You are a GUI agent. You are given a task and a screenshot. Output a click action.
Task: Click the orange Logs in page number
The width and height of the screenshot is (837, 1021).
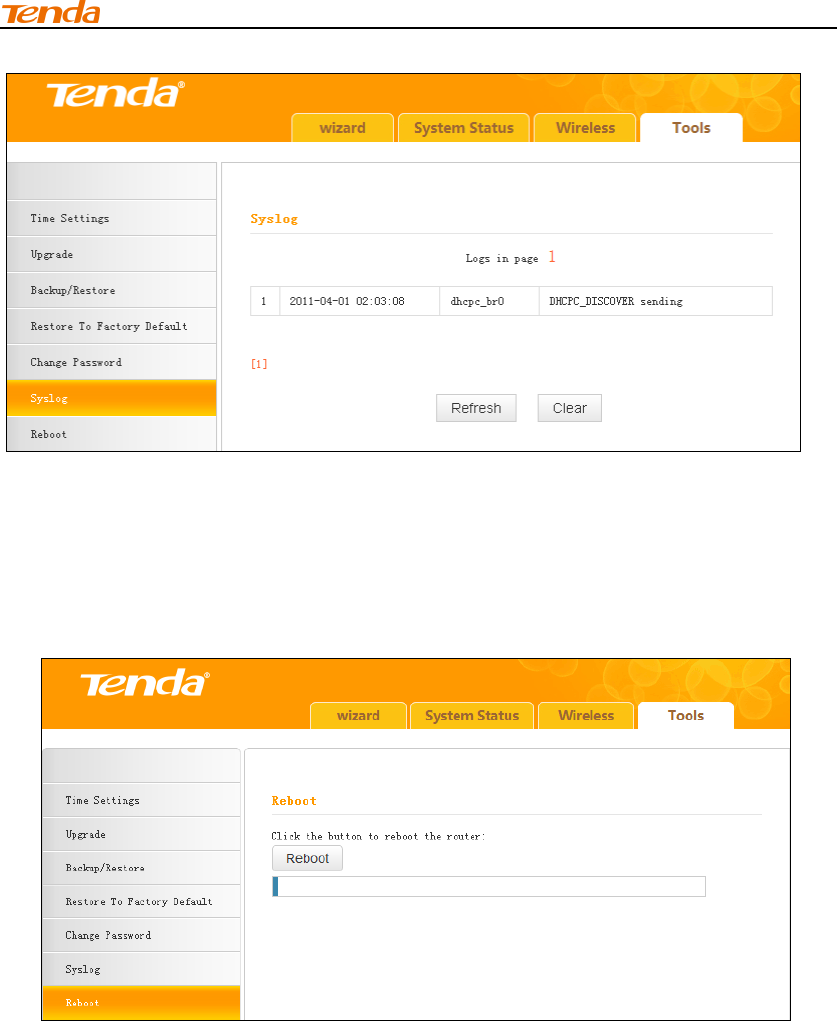(552, 257)
